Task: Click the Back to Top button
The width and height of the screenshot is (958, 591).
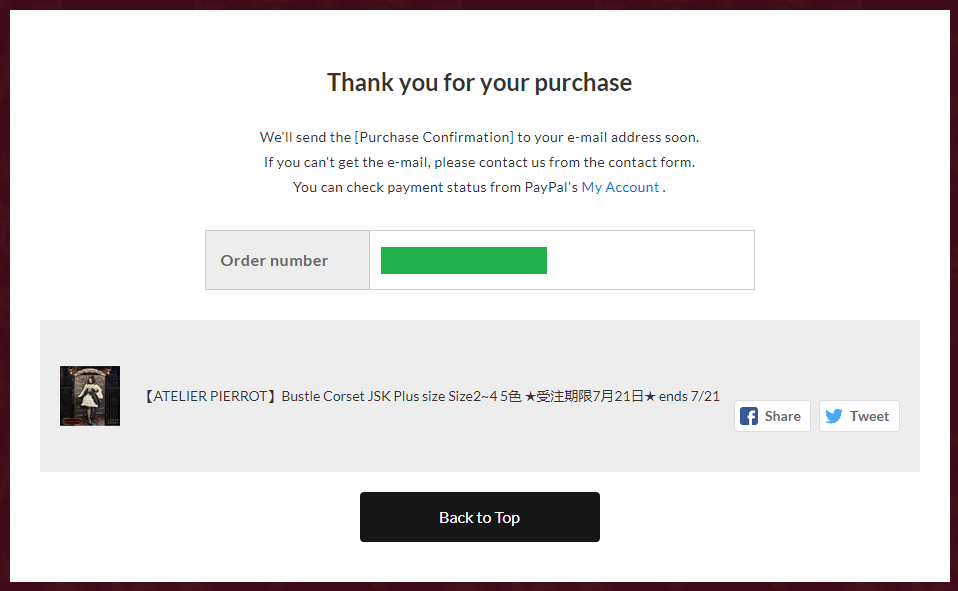Action: 479,517
